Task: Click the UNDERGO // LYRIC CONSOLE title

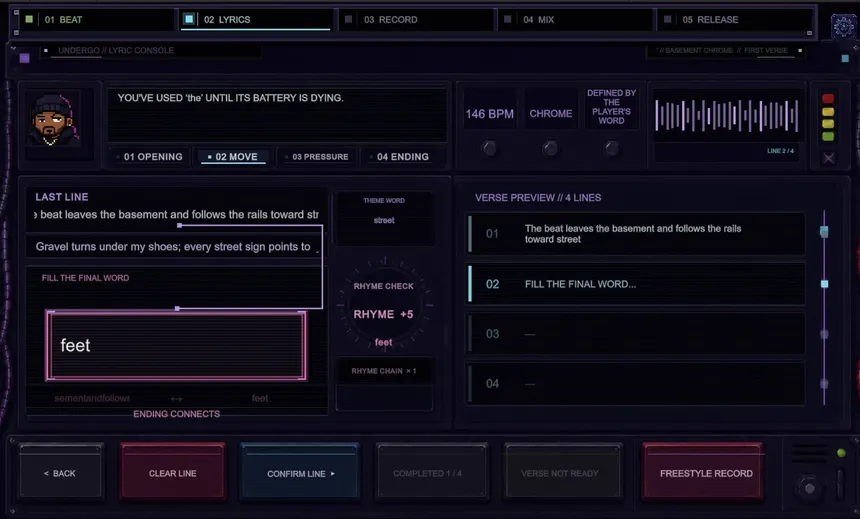Action: pyautogui.click(x=116, y=50)
